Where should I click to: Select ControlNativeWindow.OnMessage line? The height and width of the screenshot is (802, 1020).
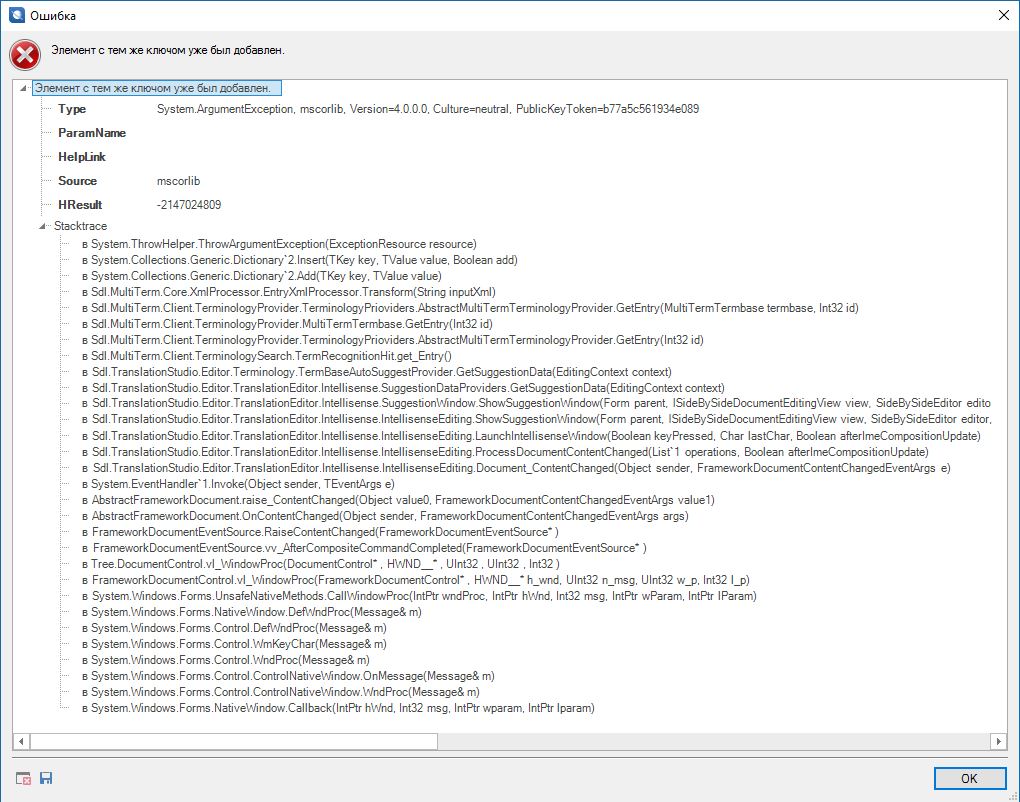[288, 676]
